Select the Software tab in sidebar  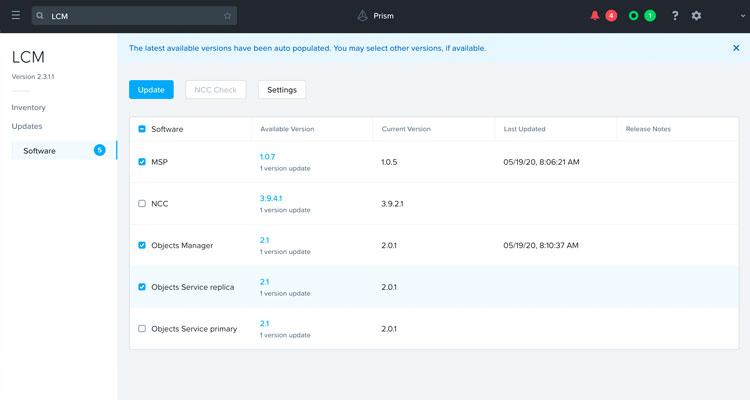point(40,150)
